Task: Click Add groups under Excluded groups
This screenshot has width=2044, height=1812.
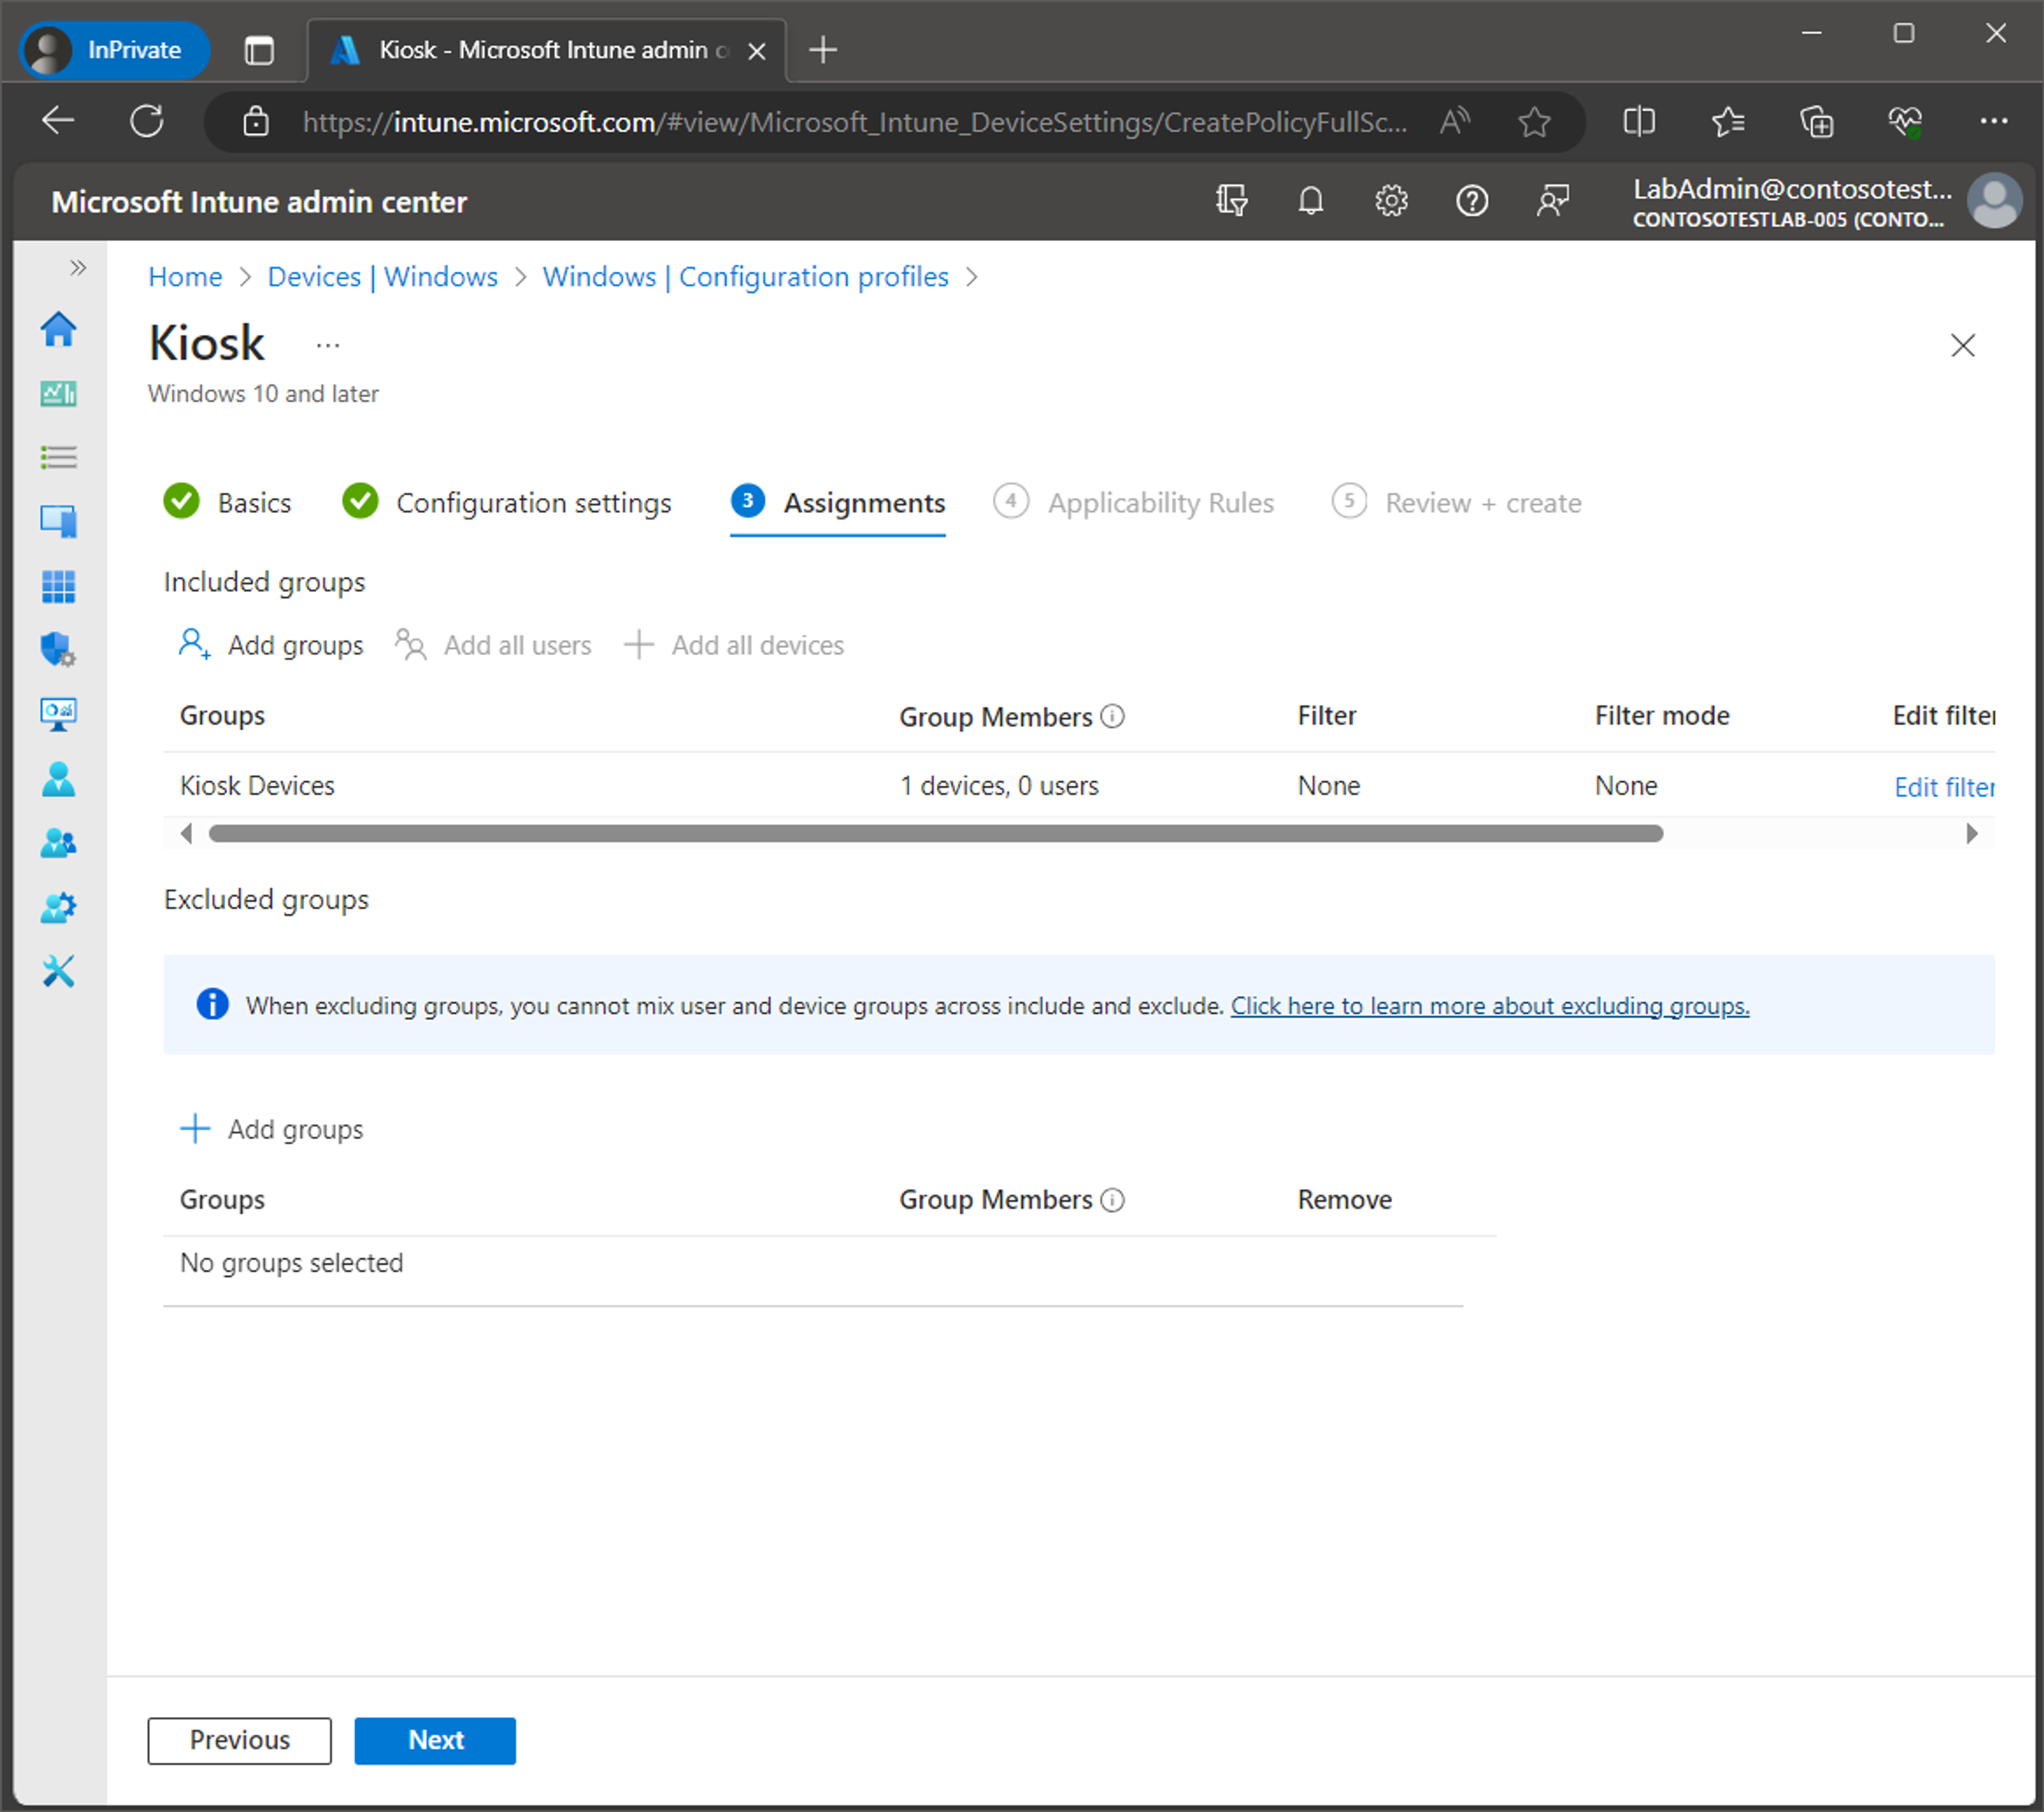Action: (271, 1129)
